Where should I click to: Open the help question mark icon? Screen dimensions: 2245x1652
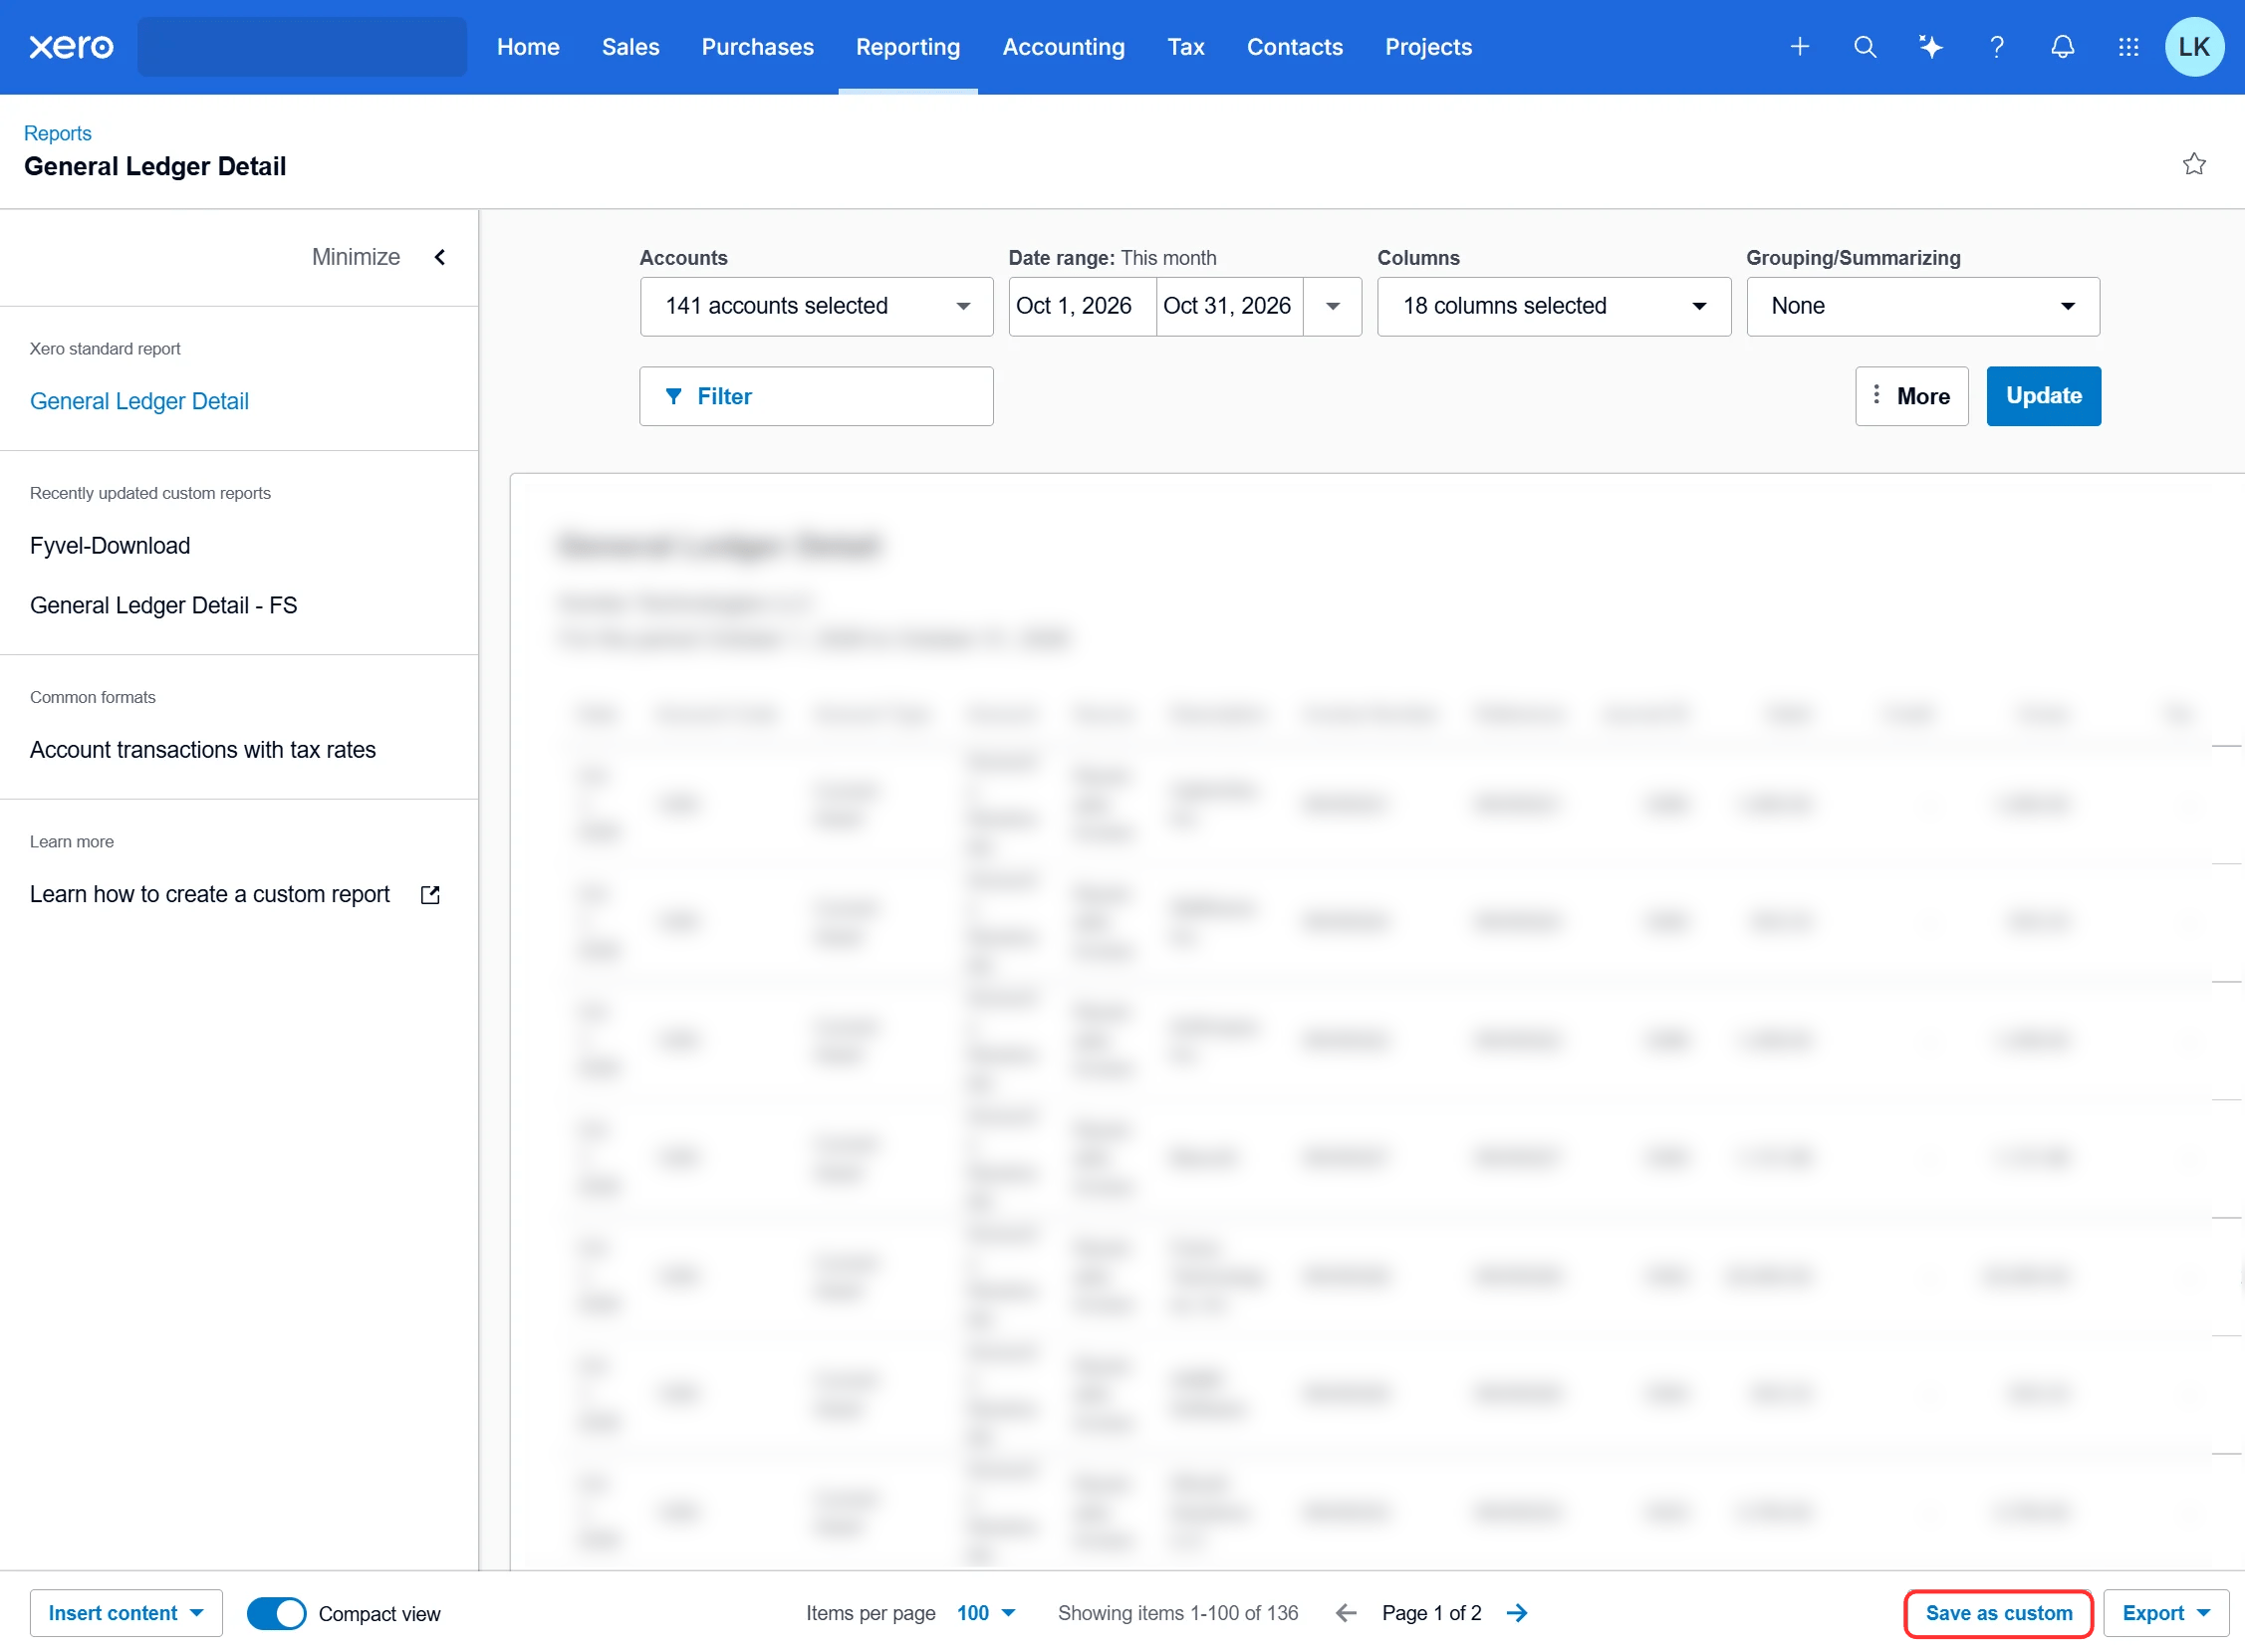pyautogui.click(x=1997, y=47)
